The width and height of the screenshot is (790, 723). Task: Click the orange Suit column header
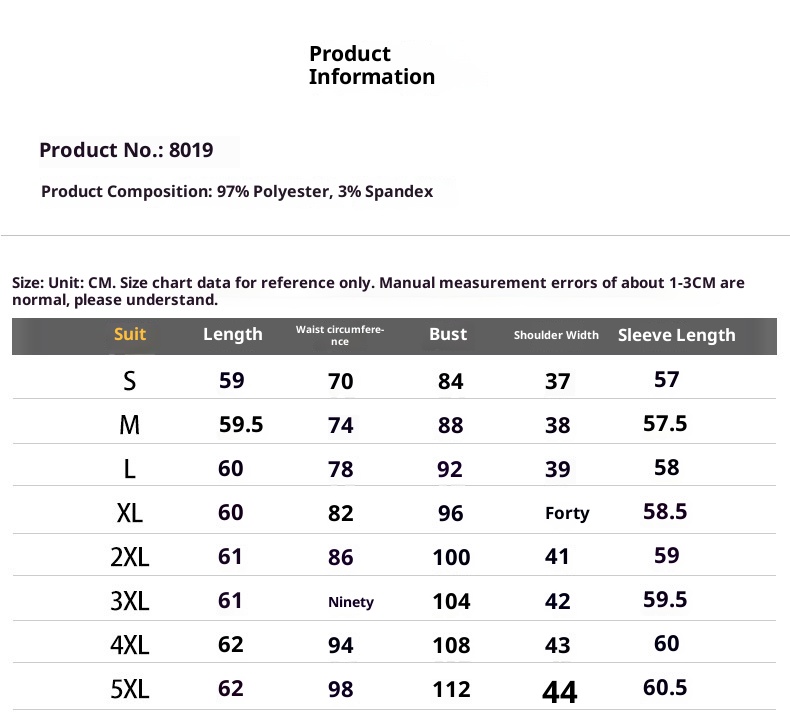coord(130,334)
